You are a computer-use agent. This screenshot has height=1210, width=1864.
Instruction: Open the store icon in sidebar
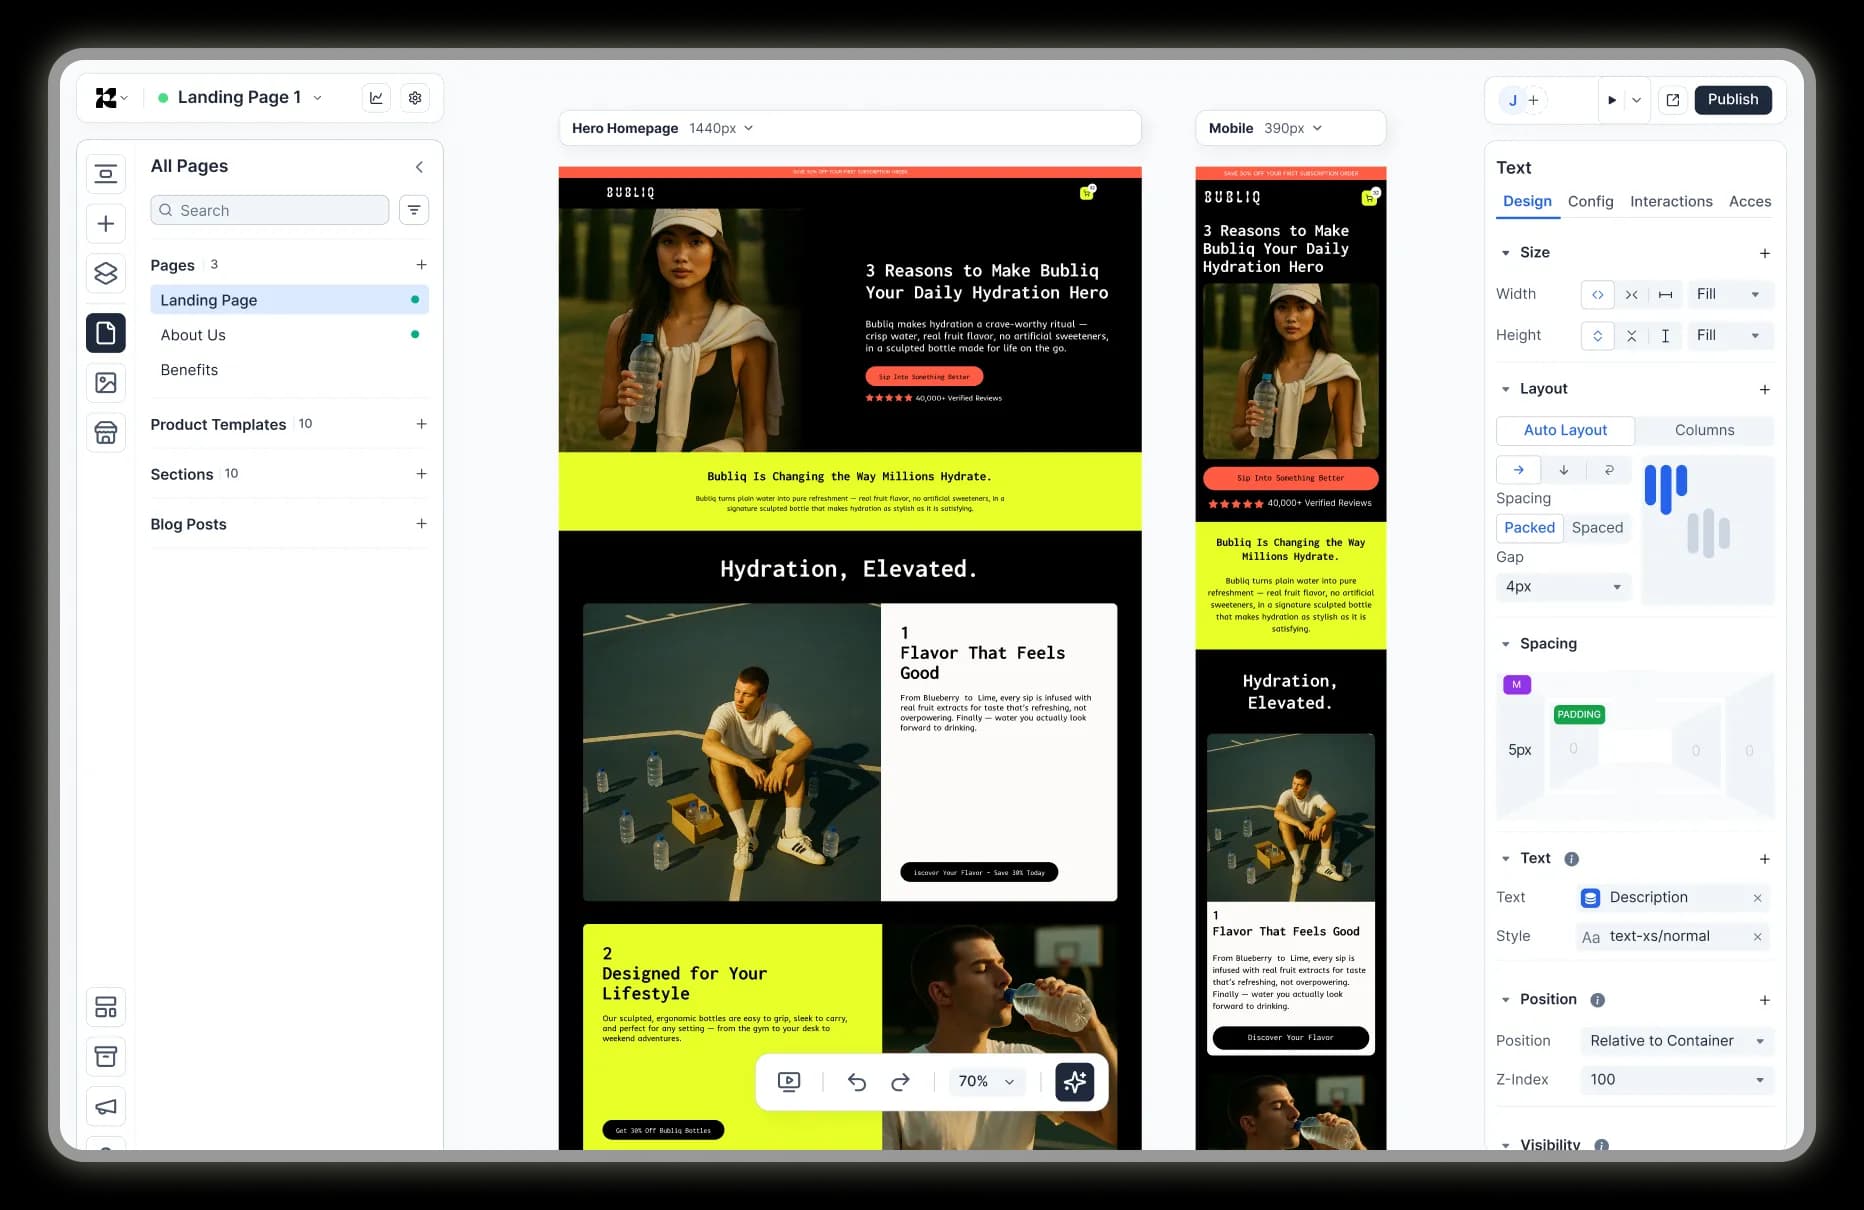[106, 433]
